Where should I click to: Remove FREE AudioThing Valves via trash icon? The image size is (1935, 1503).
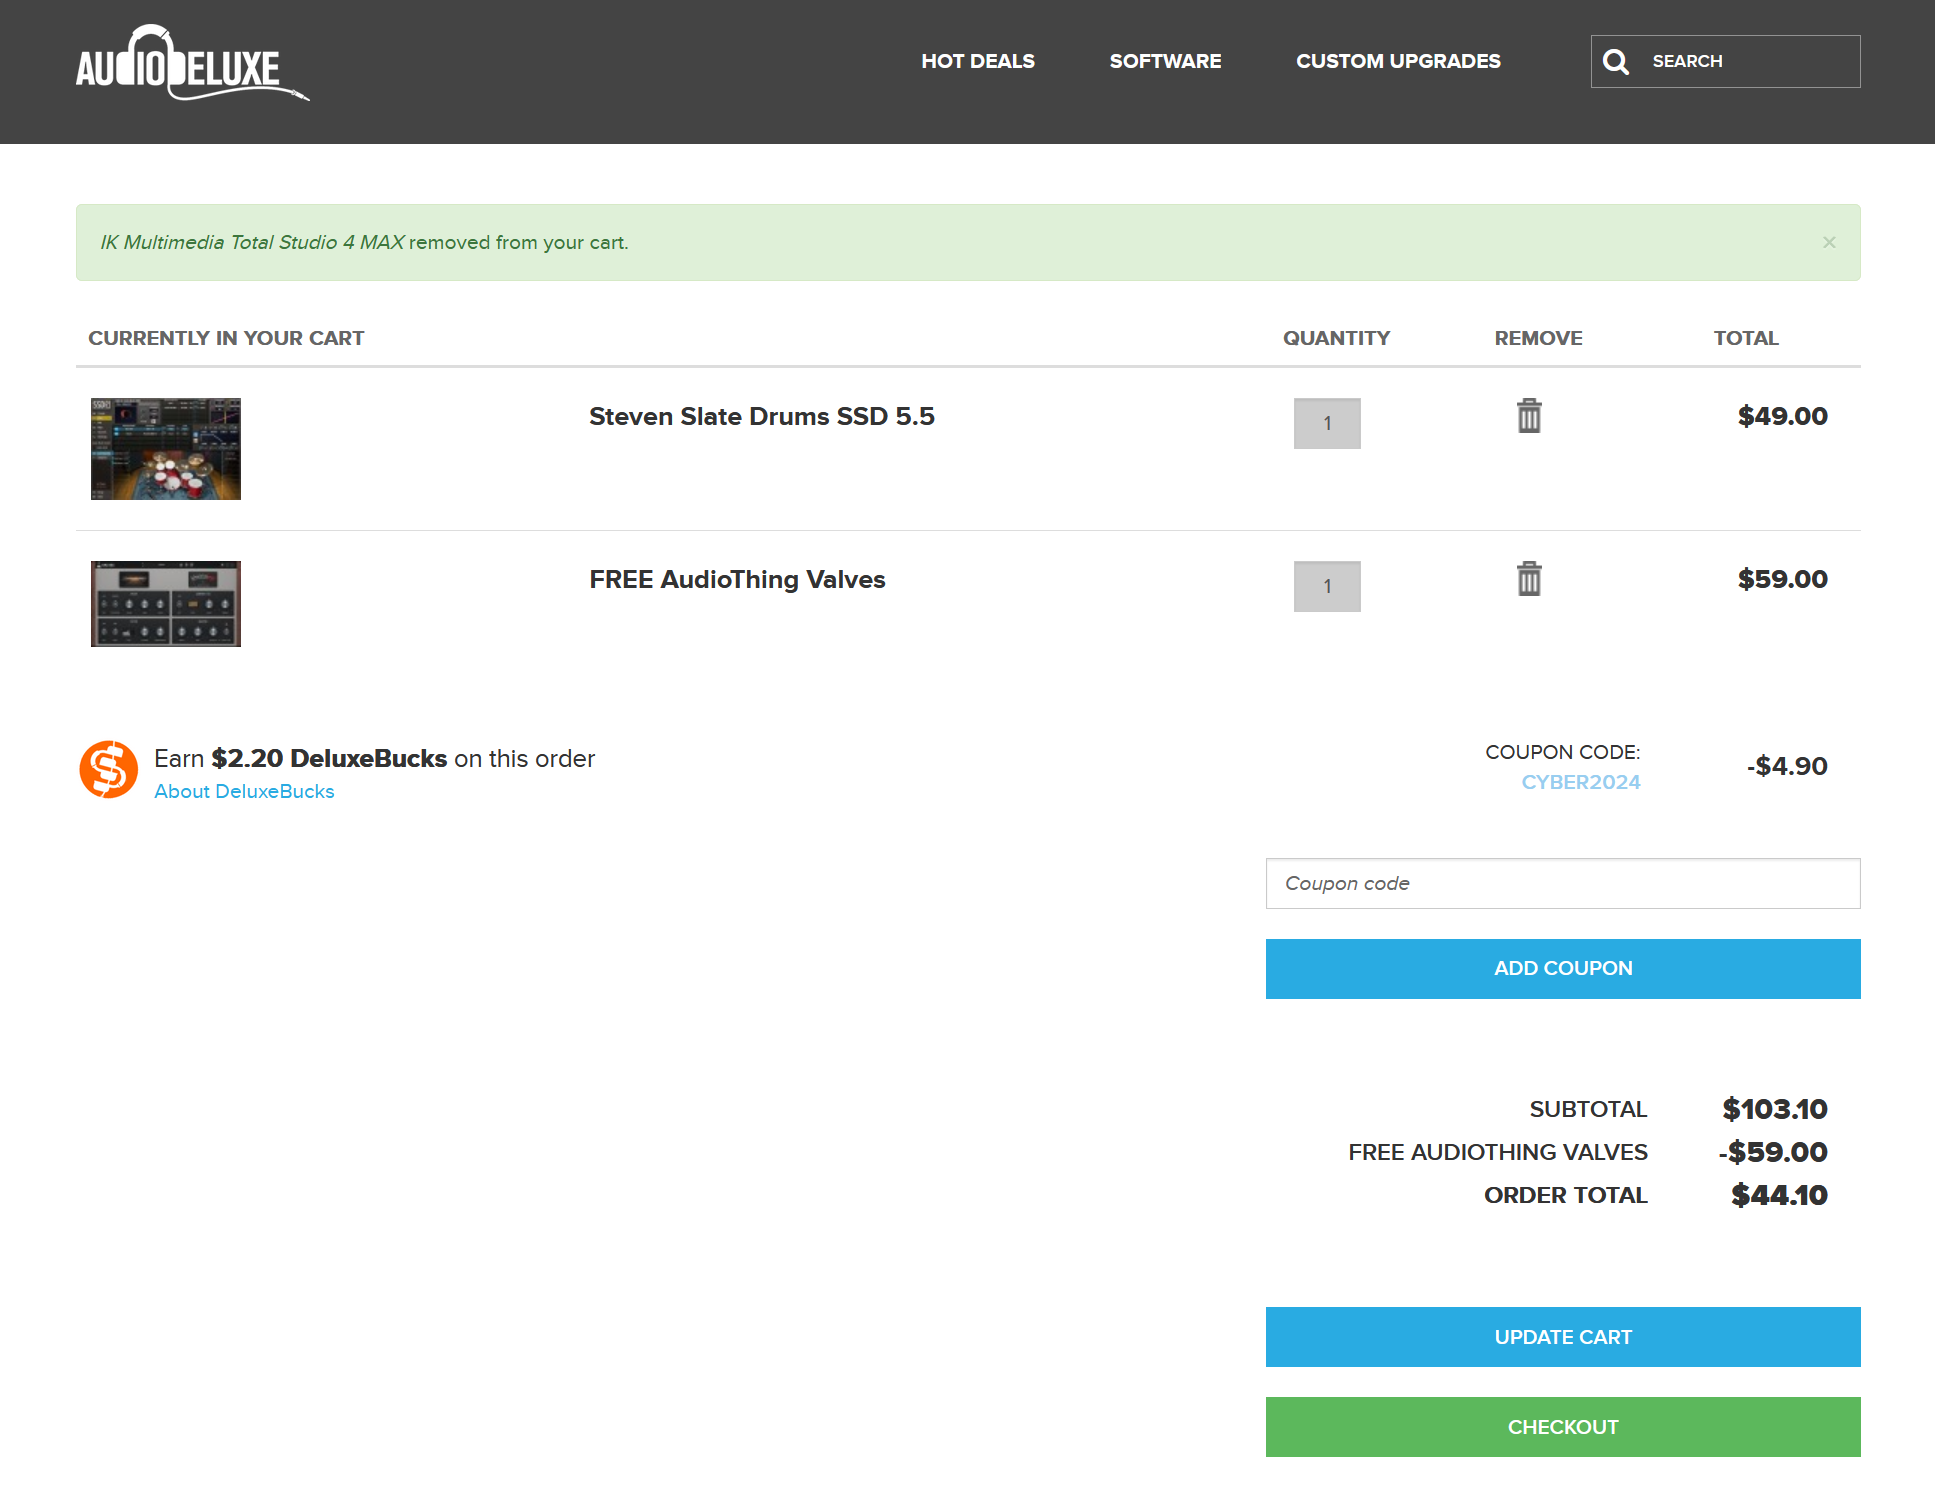click(1529, 578)
